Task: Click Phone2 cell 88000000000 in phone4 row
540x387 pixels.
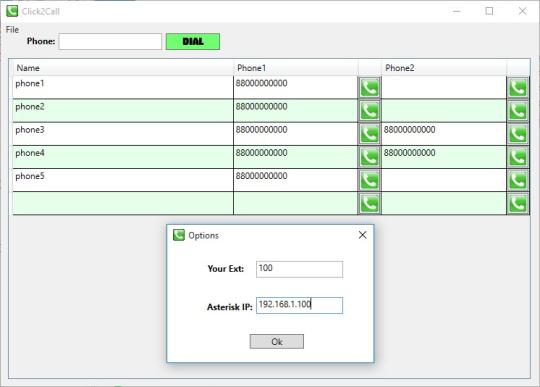Action: 444,157
